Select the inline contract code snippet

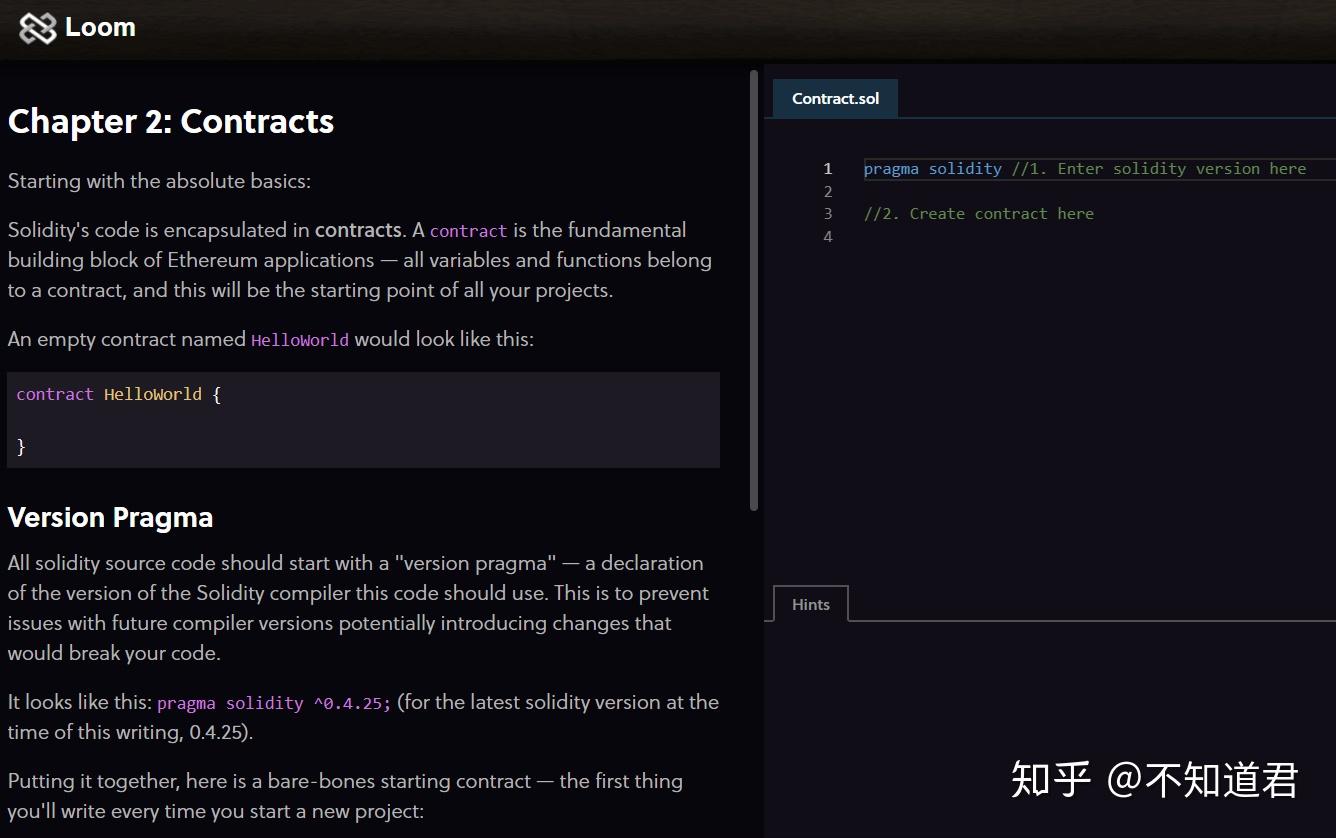click(x=468, y=230)
